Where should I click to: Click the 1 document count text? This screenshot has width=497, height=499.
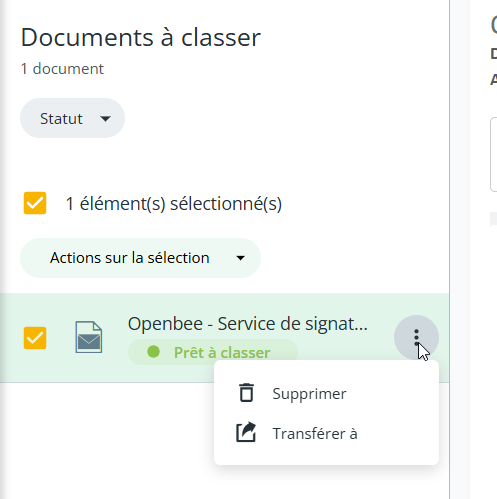62,69
